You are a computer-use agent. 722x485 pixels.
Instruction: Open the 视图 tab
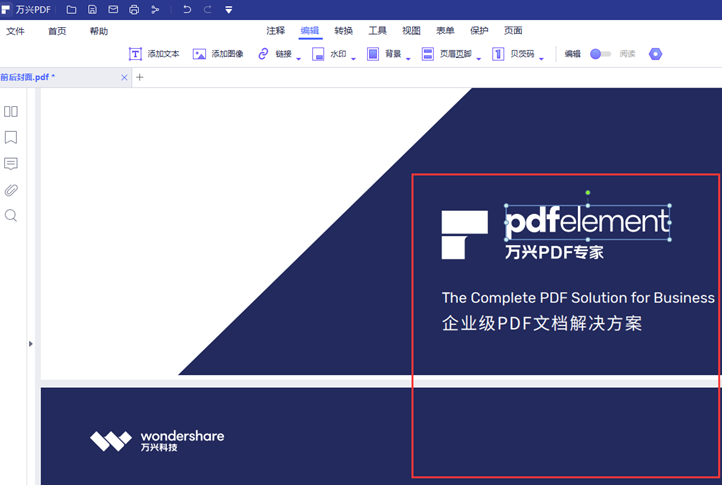pos(411,31)
